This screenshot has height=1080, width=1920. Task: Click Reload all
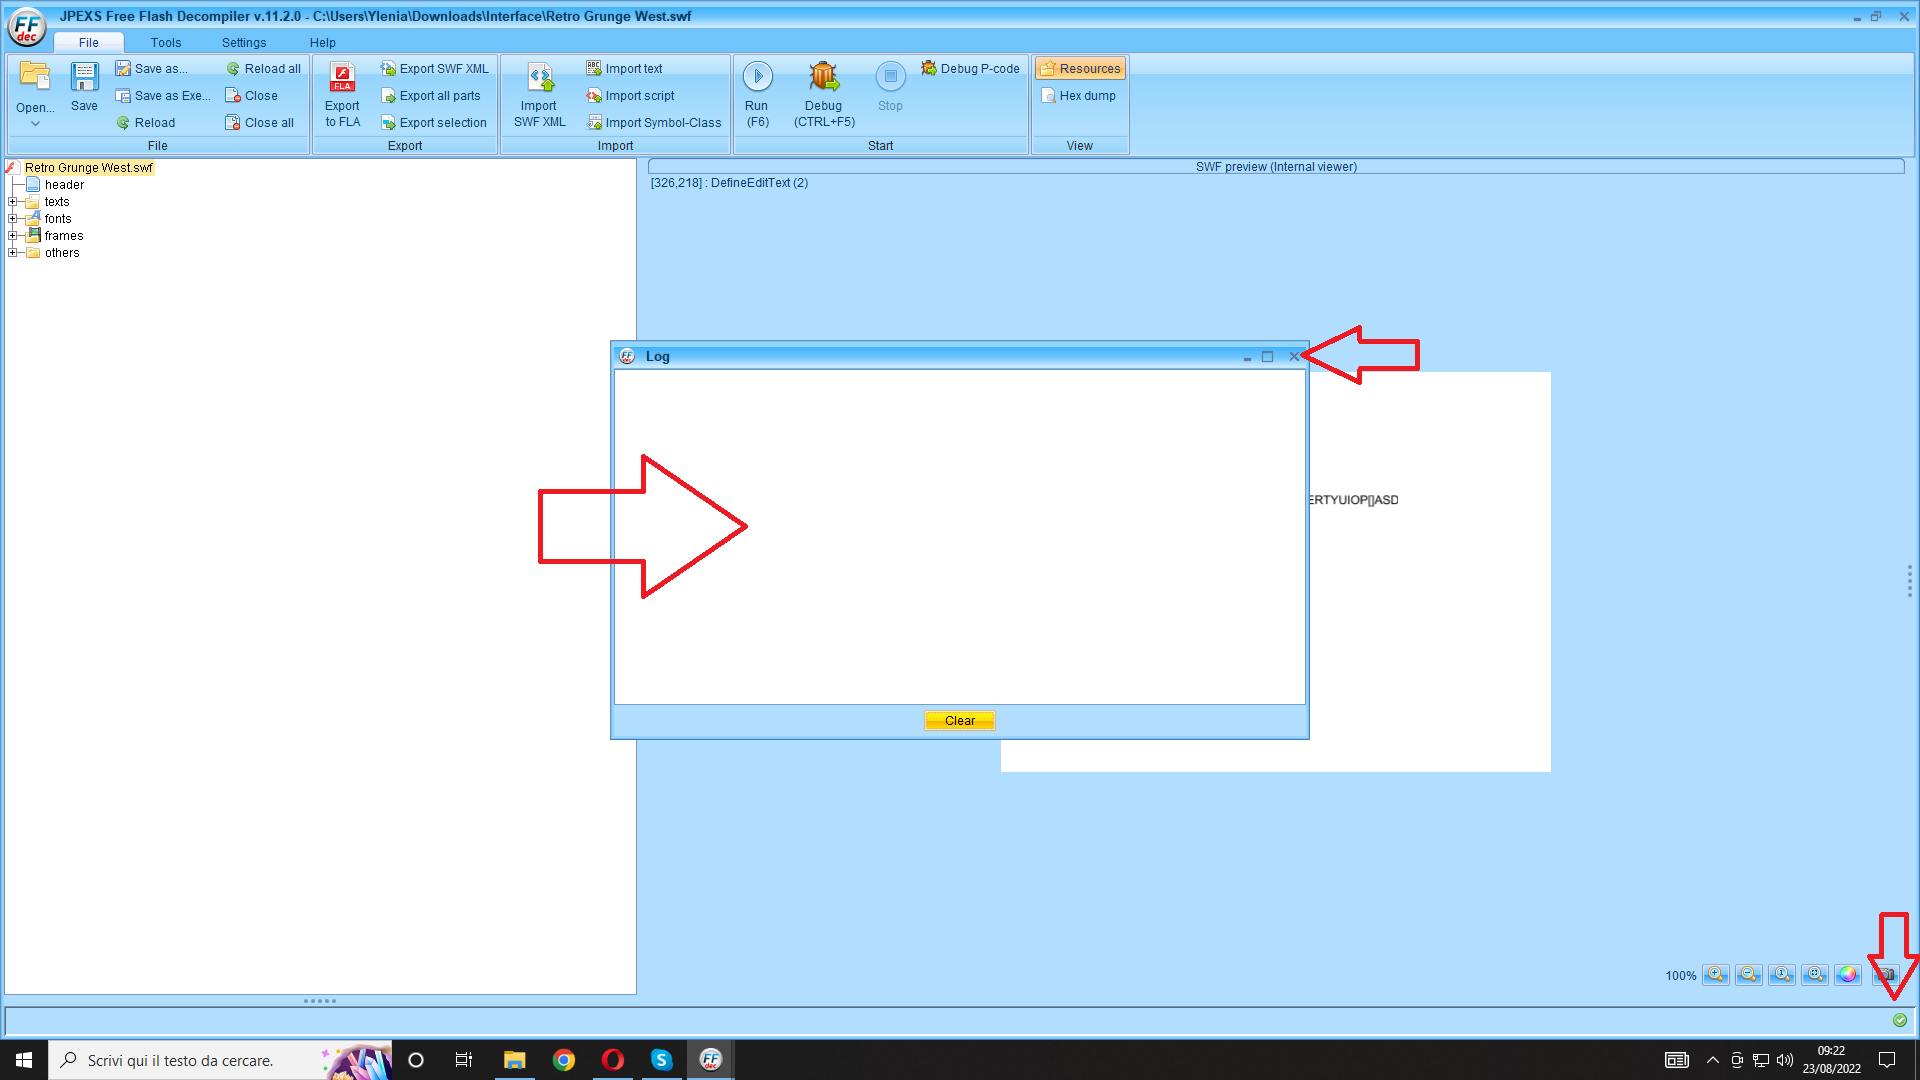click(264, 69)
